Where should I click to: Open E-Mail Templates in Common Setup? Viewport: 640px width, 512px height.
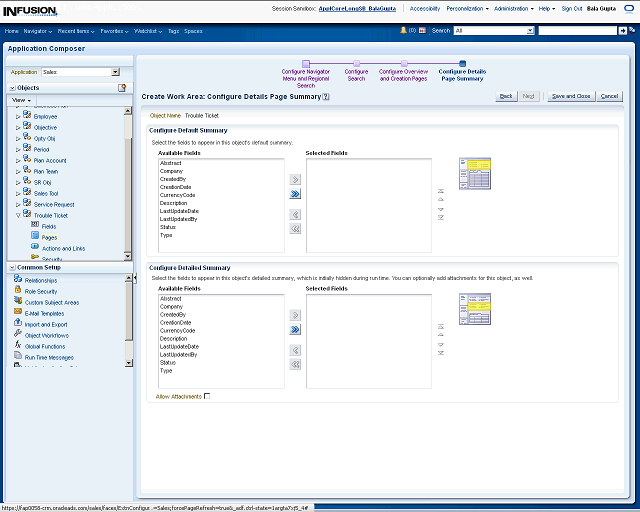pyautogui.click(x=44, y=313)
